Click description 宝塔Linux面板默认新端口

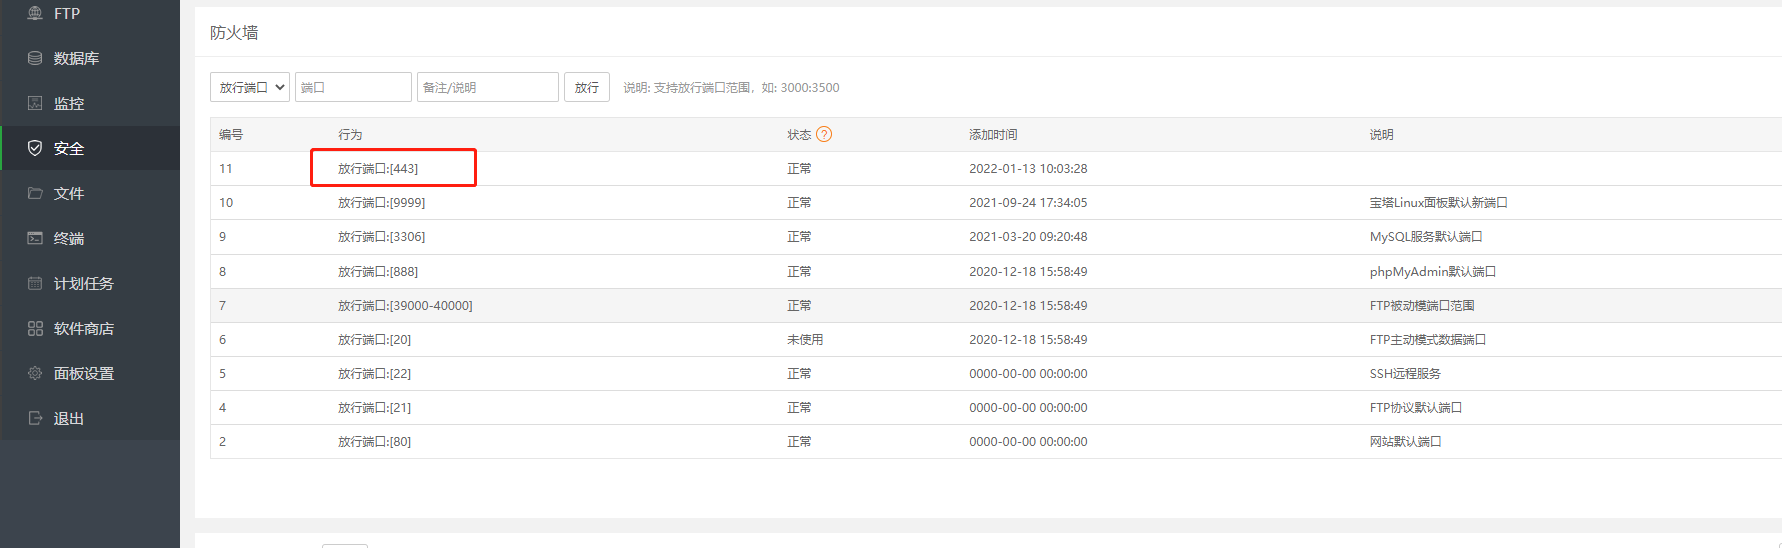point(1438,202)
